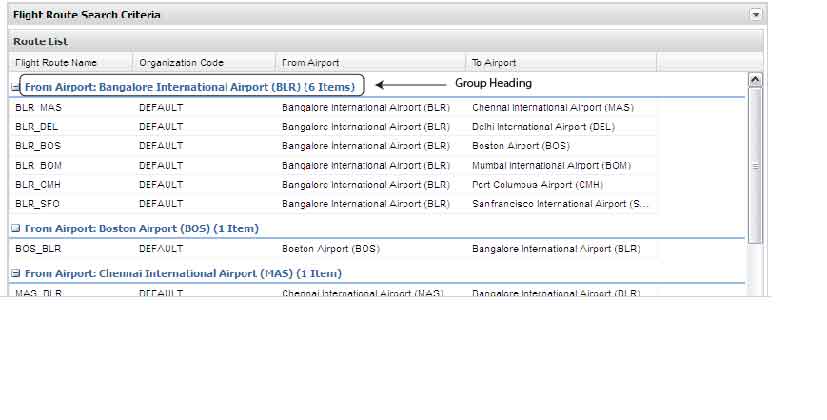
Task: Click Bangalore International Airport destination in the BOS_BLR row
Action: [x=556, y=249]
